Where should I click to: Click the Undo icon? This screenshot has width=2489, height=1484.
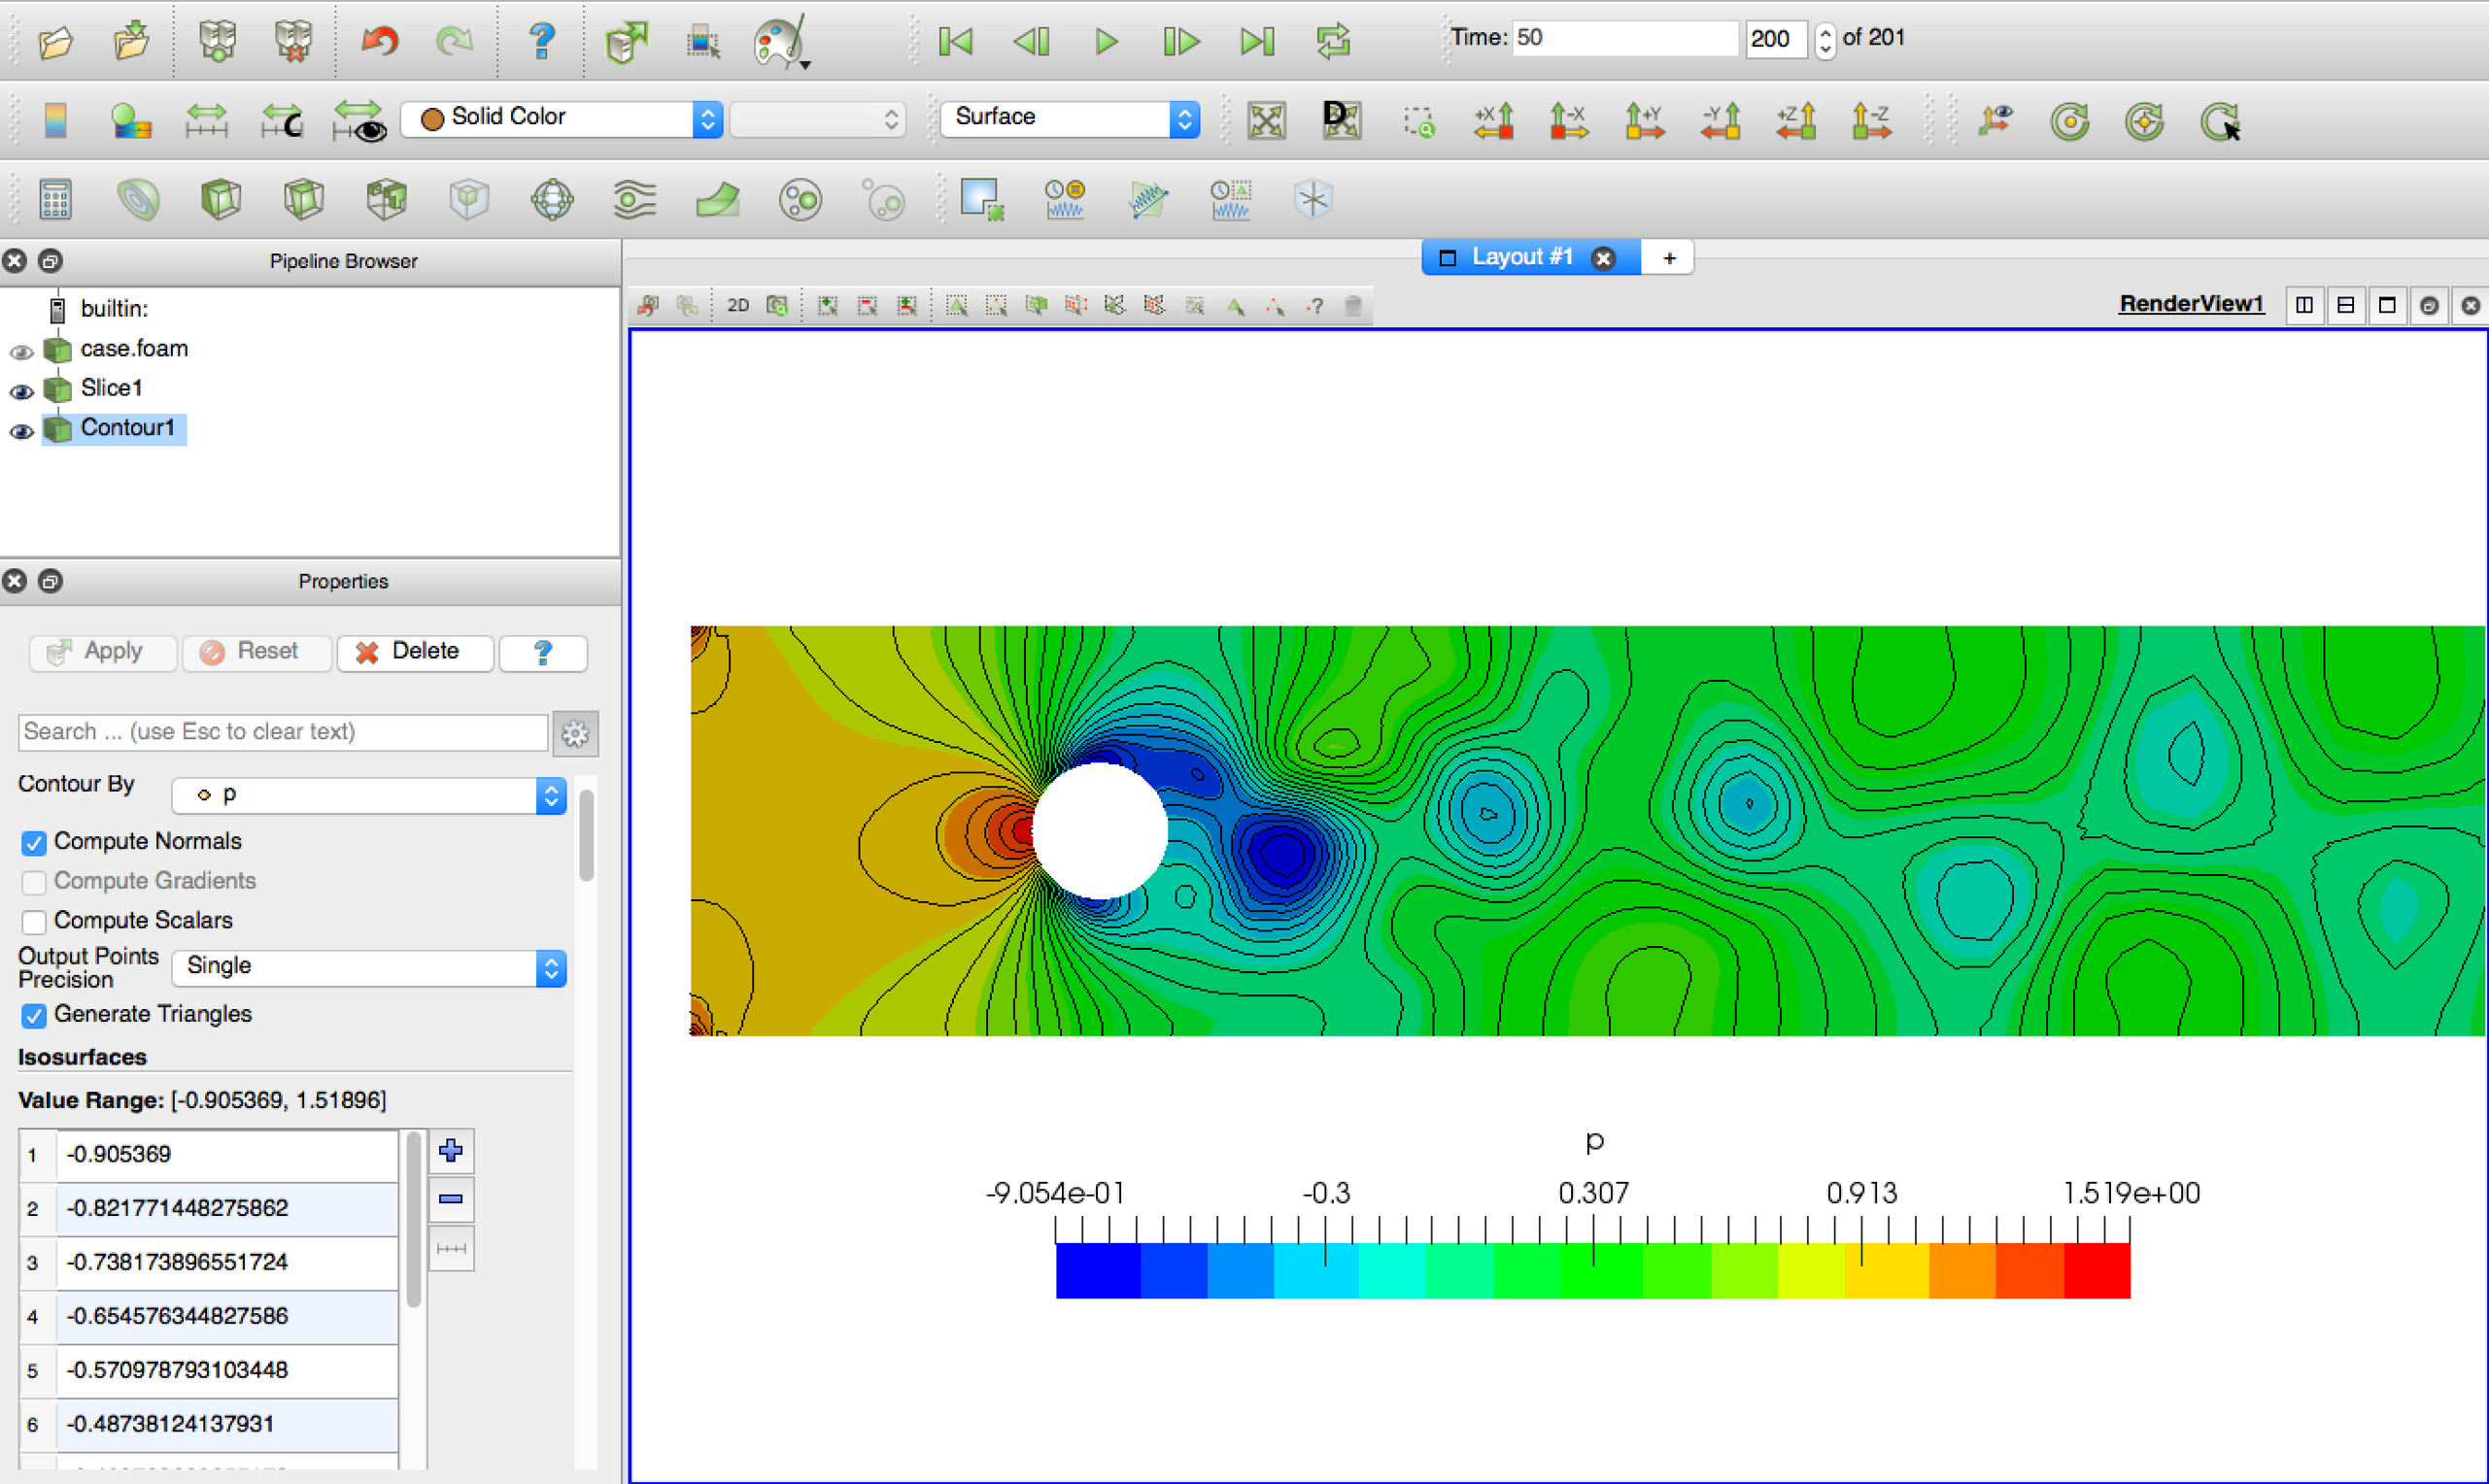379,41
